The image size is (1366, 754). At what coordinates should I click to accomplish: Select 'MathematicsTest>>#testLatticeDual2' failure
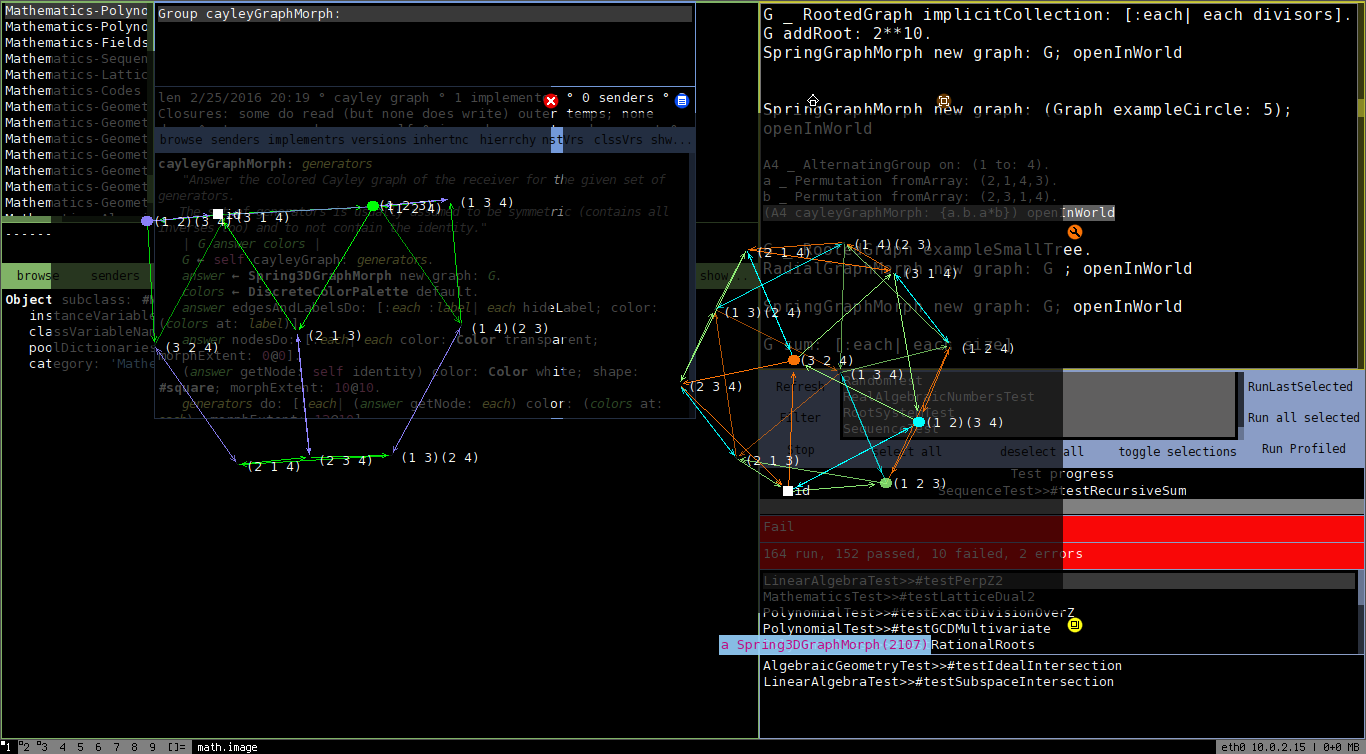1058,597
